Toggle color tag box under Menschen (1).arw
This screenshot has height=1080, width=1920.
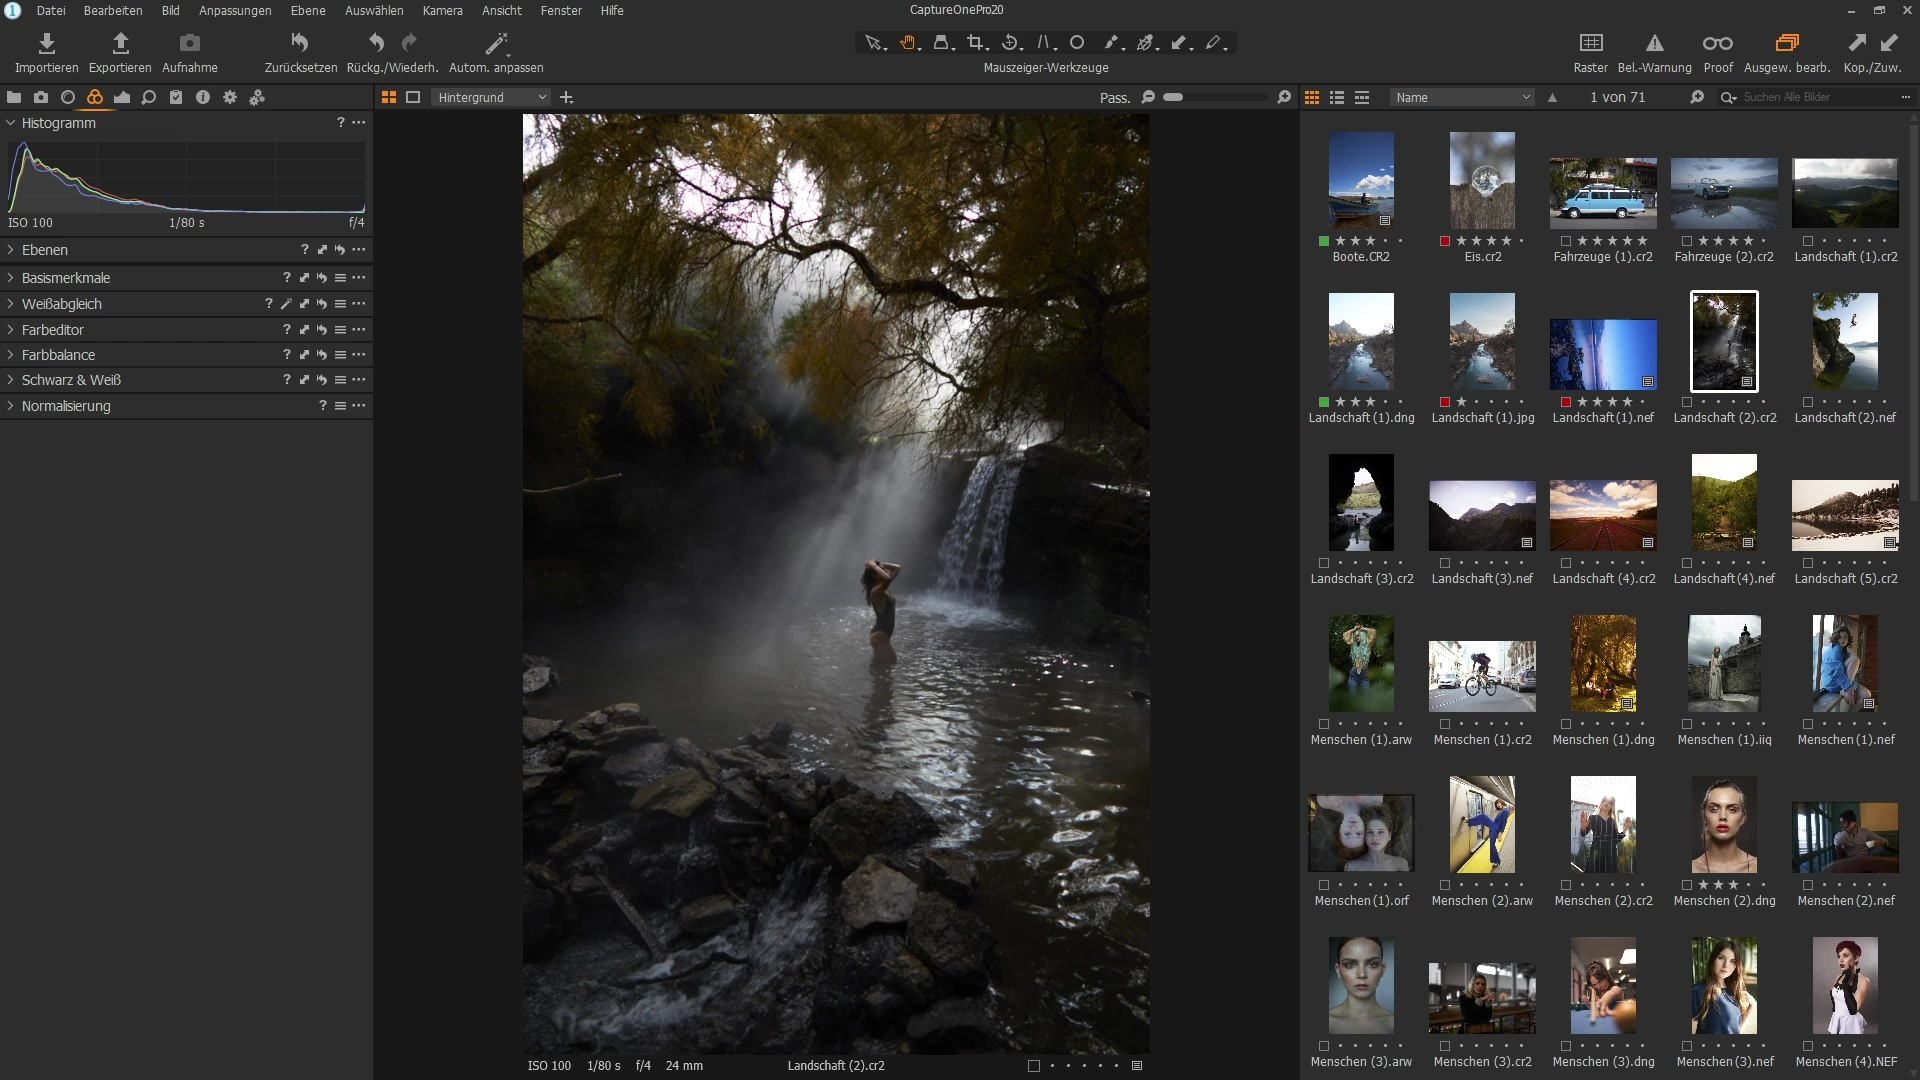1324,724
